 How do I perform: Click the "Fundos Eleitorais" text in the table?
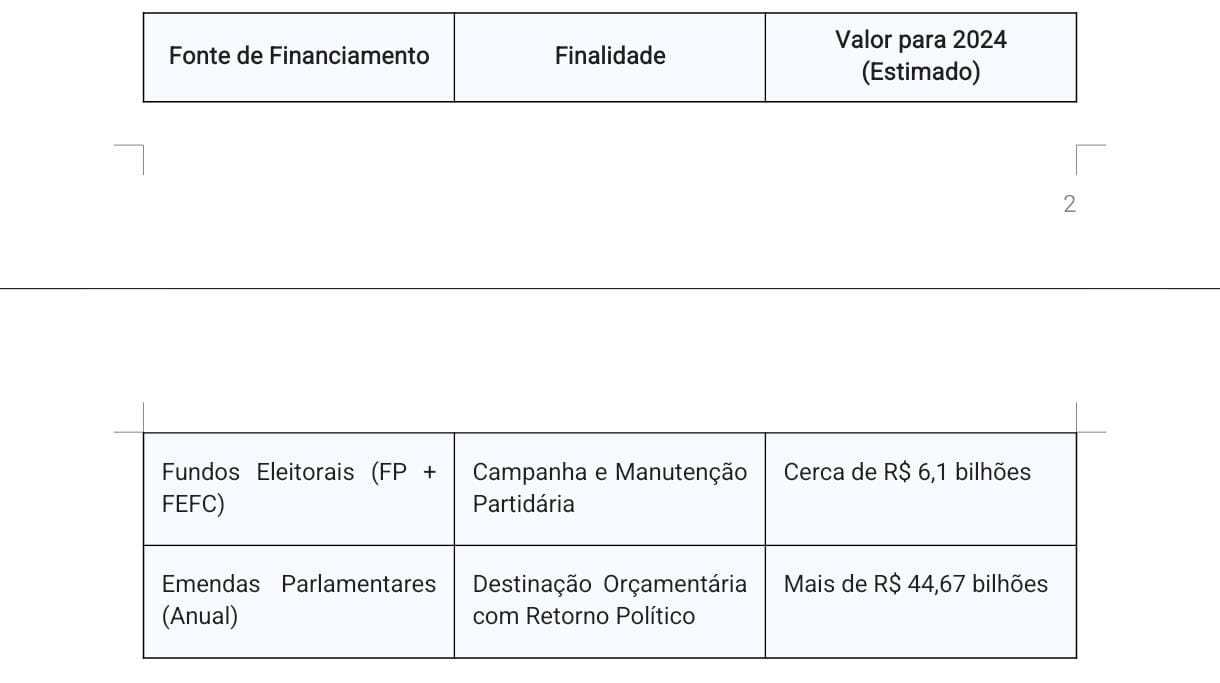[258, 472]
